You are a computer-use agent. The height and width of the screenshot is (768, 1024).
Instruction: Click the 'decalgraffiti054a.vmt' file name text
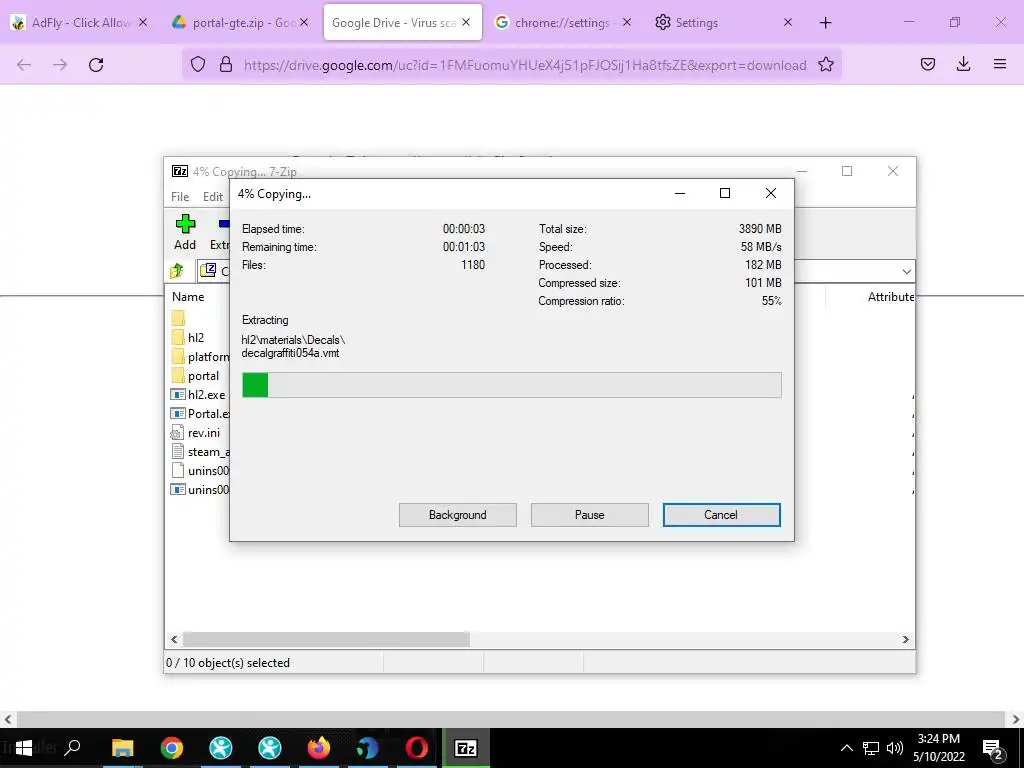(x=291, y=353)
